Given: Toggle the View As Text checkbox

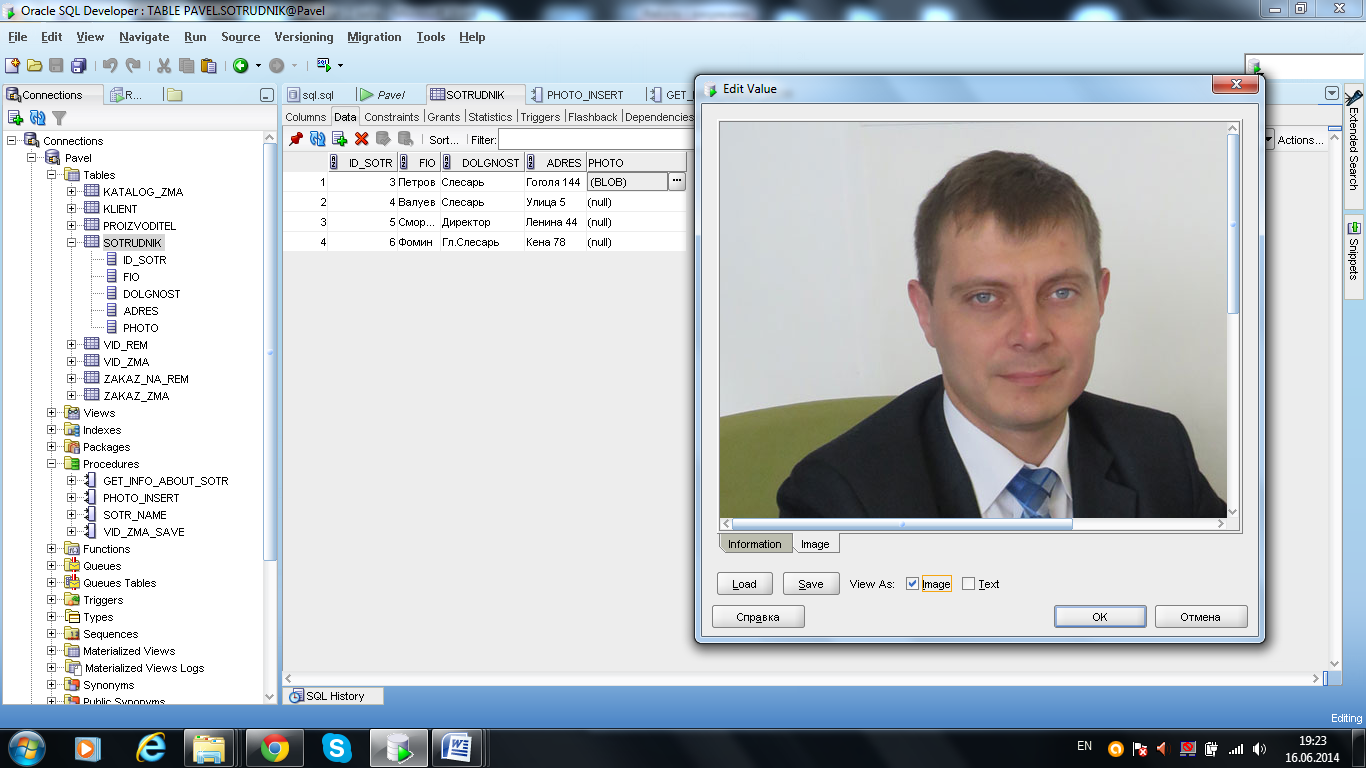Looking at the screenshot, I should [968, 584].
